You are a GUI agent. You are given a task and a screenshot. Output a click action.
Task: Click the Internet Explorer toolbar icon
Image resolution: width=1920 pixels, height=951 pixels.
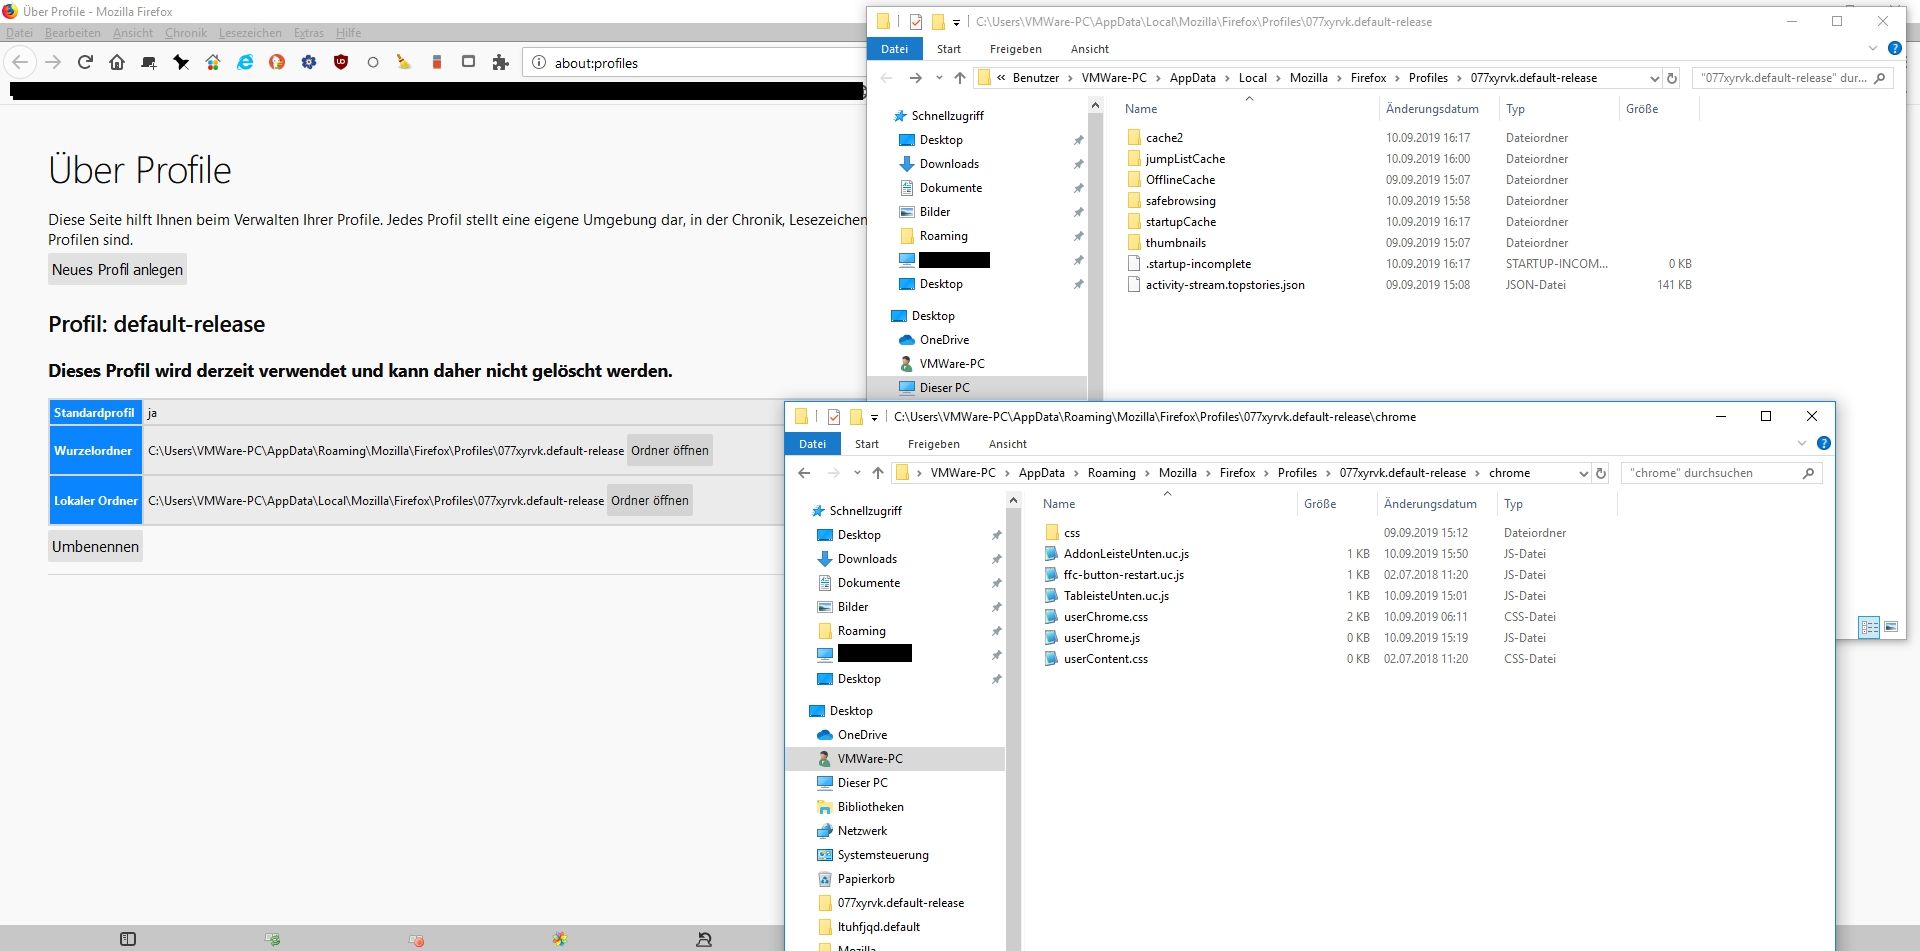point(245,62)
